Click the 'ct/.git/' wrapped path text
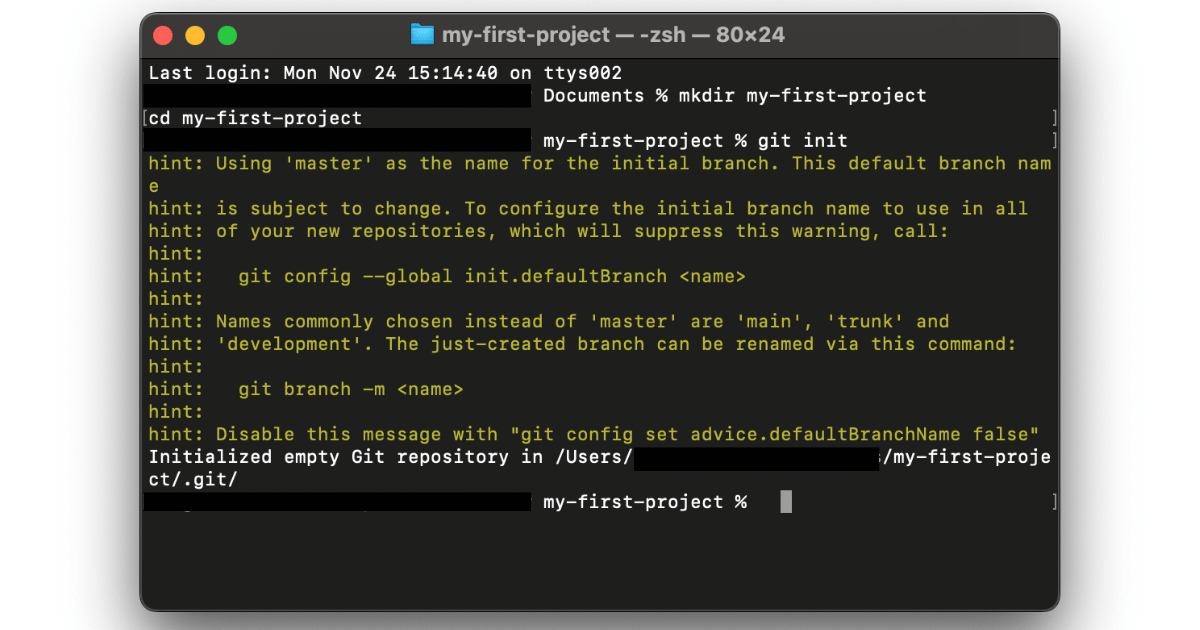Viewport: 1200px width, 630px height. click(x=193, y=480)
